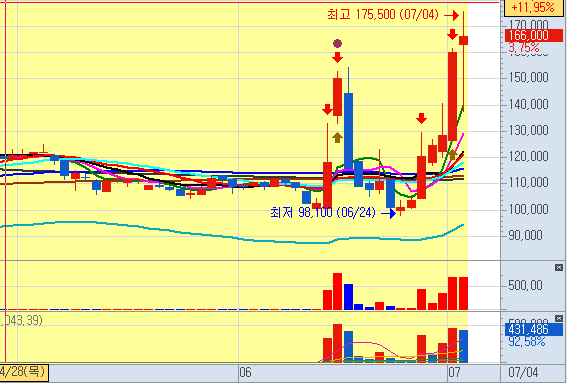Click the 150,000 price axis label
Image resolution: width=567 pixels, height=383 pixels.
(528, 77)
